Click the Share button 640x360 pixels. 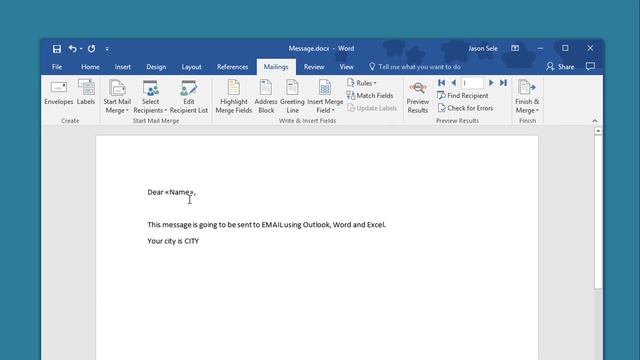560,67
